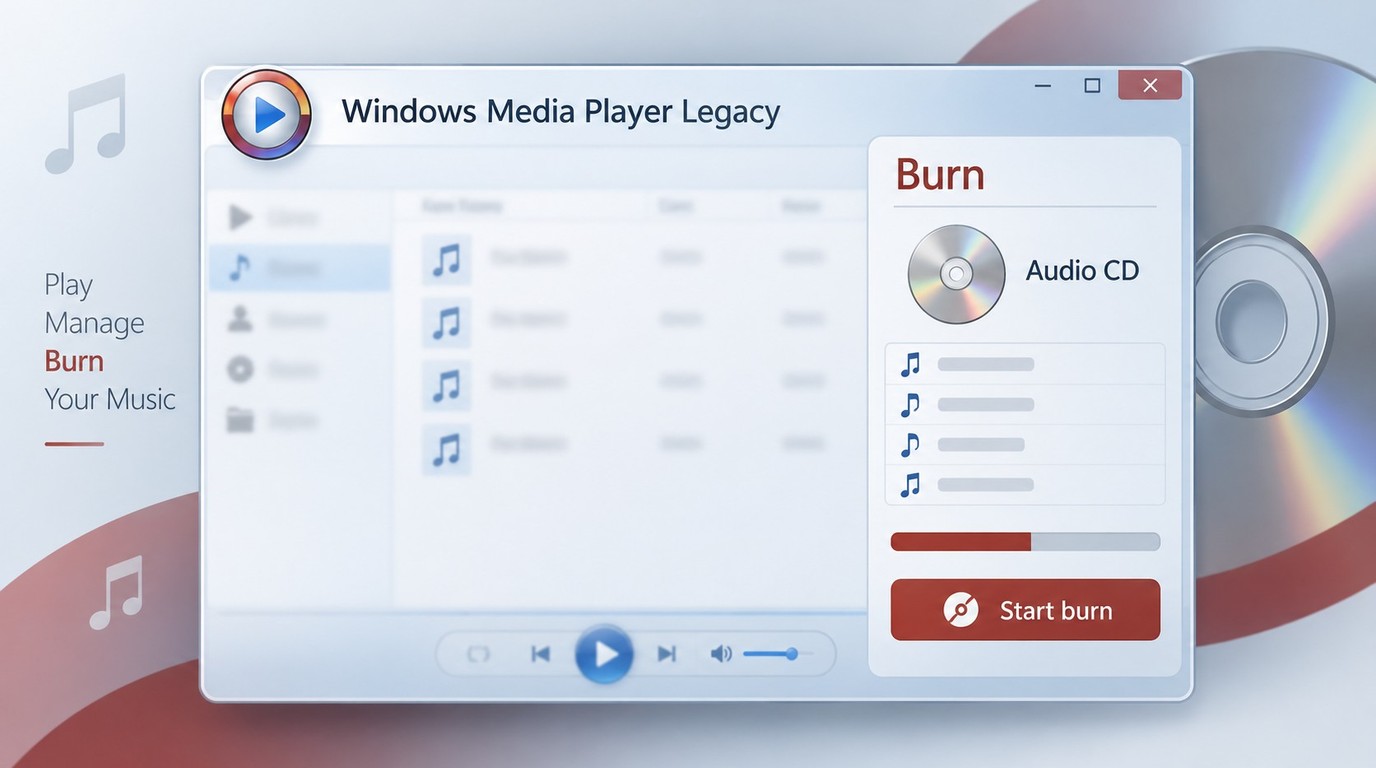Select the highlighted Music note sidebar item
Screen dimensions: 1376x768
pyautogui.click(x=299, y=268)
